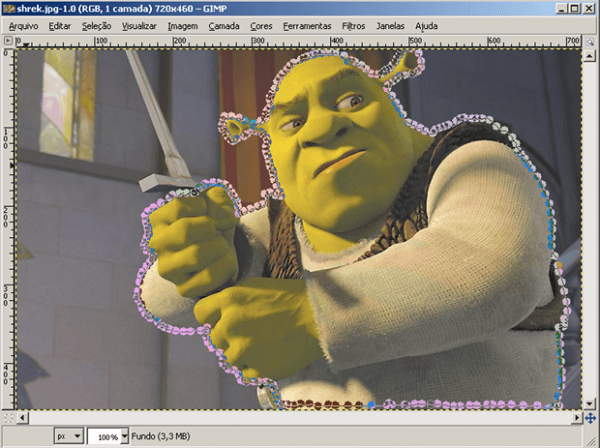
Task: Click the image menu triangle button at ruler corner
Action: tap(8, 40)
